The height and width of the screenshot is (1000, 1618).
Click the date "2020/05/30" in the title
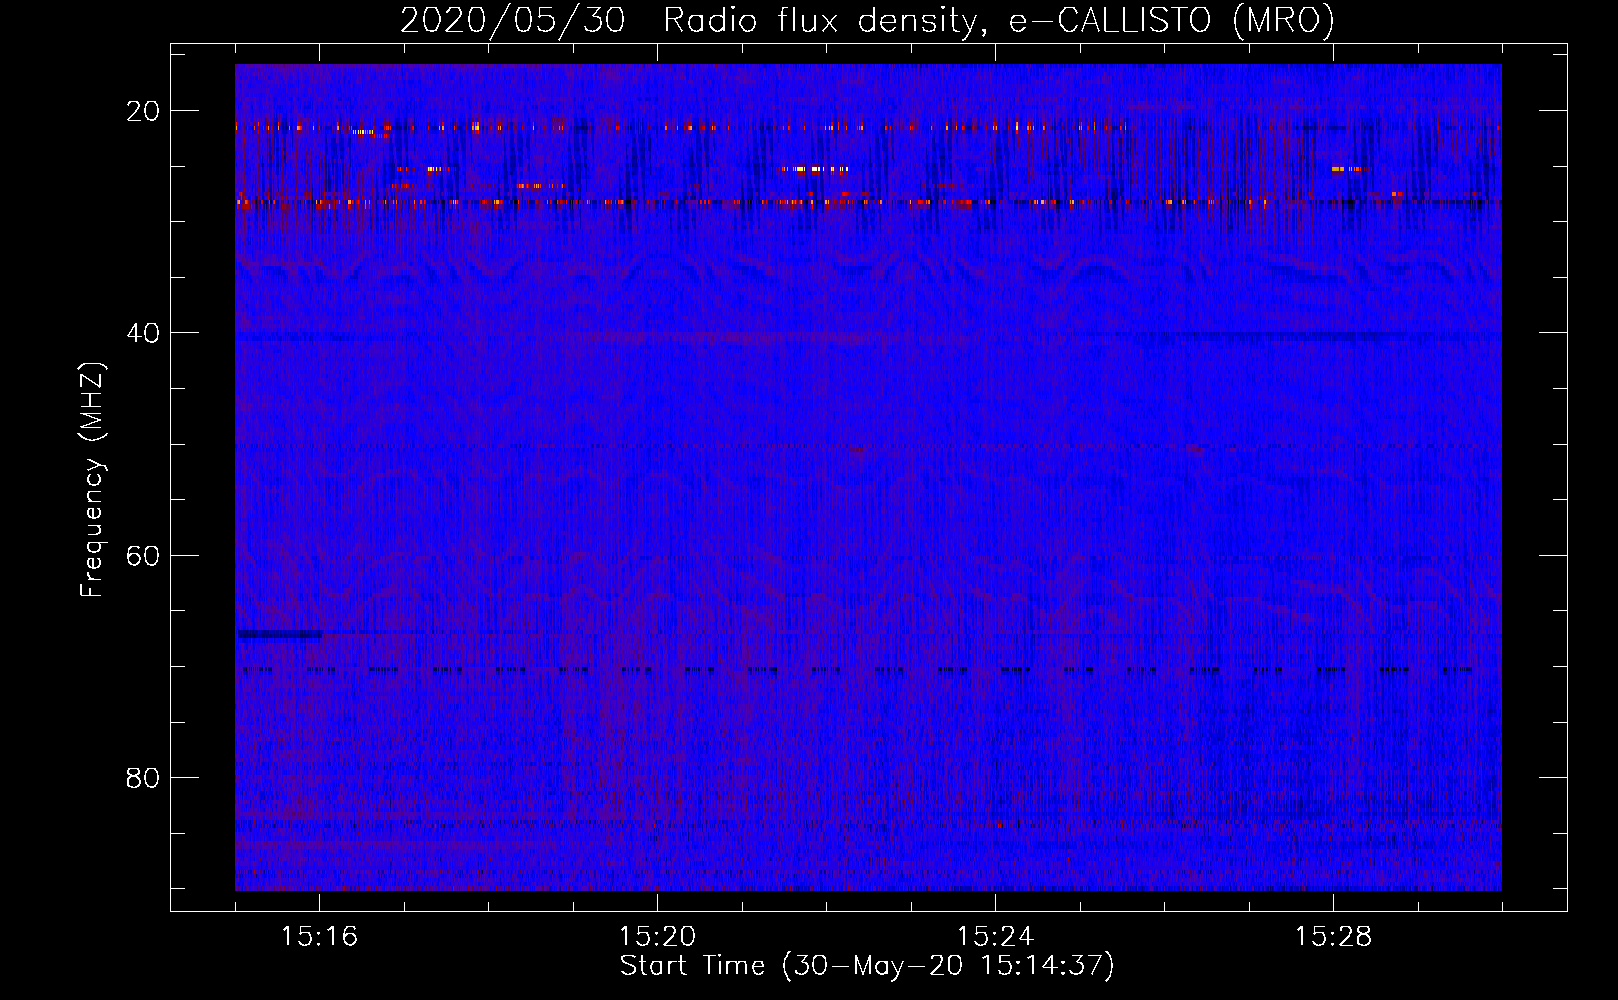513,20
